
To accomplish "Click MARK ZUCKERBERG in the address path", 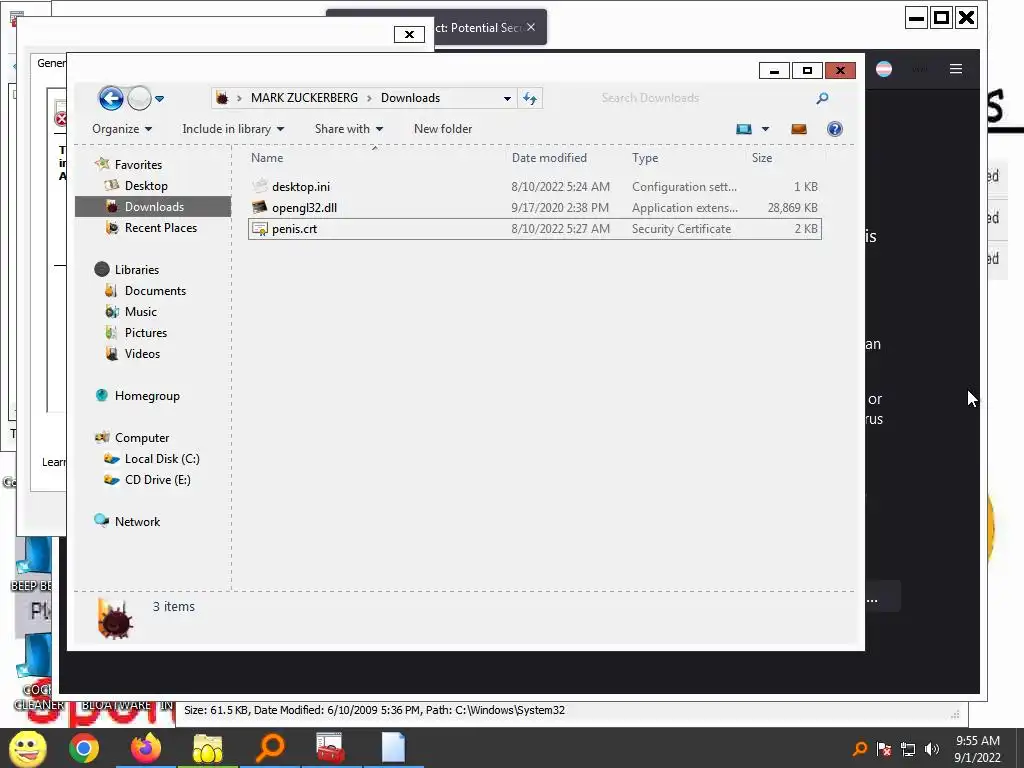I will pyautogui.click(x=304, y=98).
